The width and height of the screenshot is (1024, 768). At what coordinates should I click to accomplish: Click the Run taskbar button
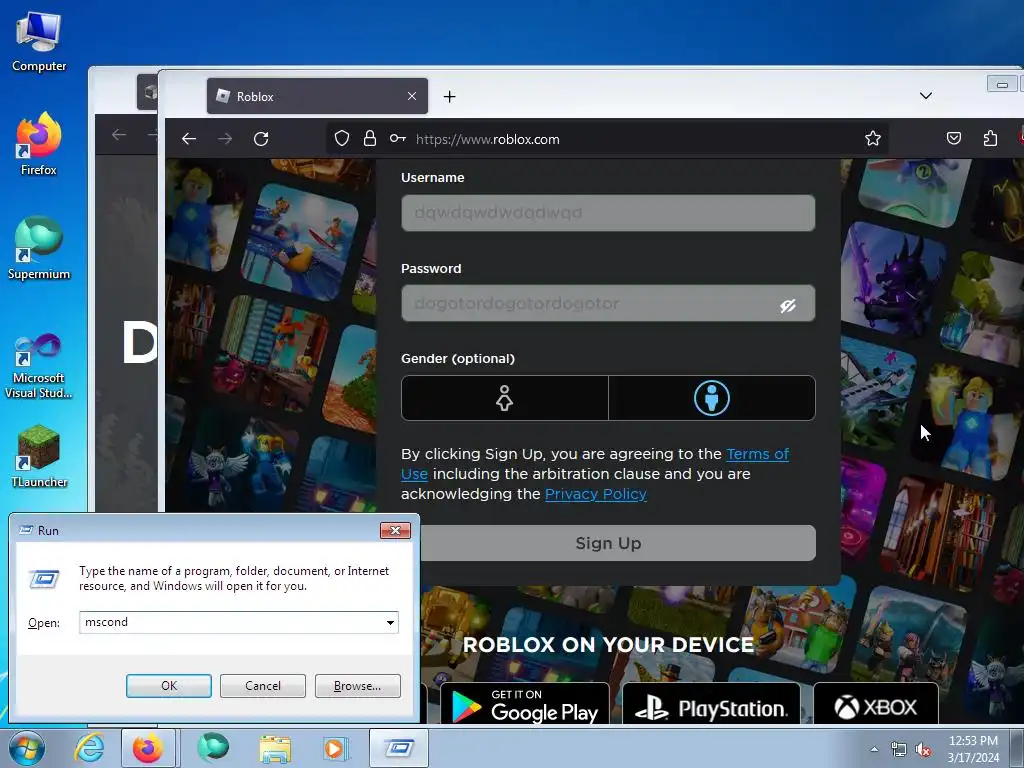point(399,748)
